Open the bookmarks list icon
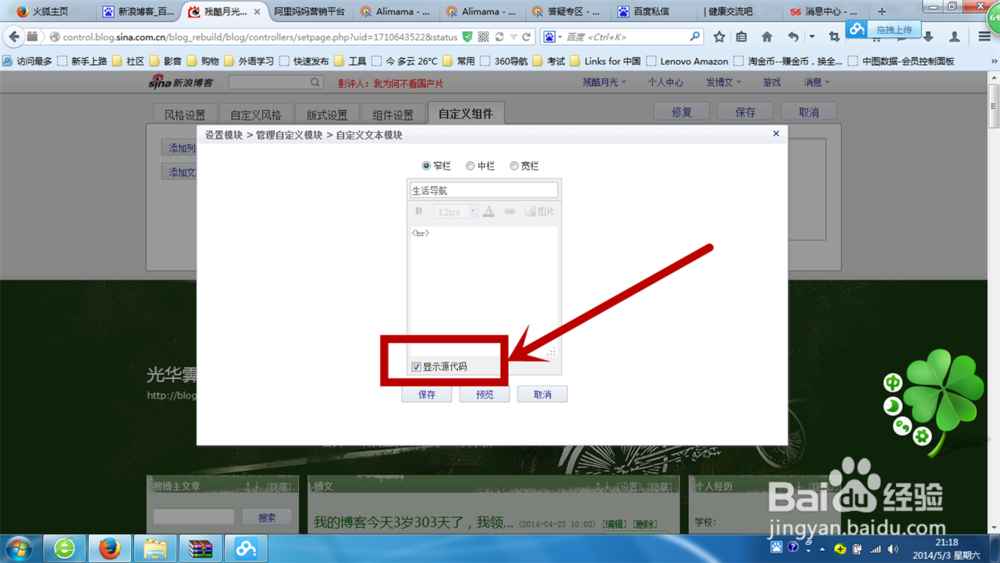The width and height of the screenshot is (1000, 563). click(741, 37)
